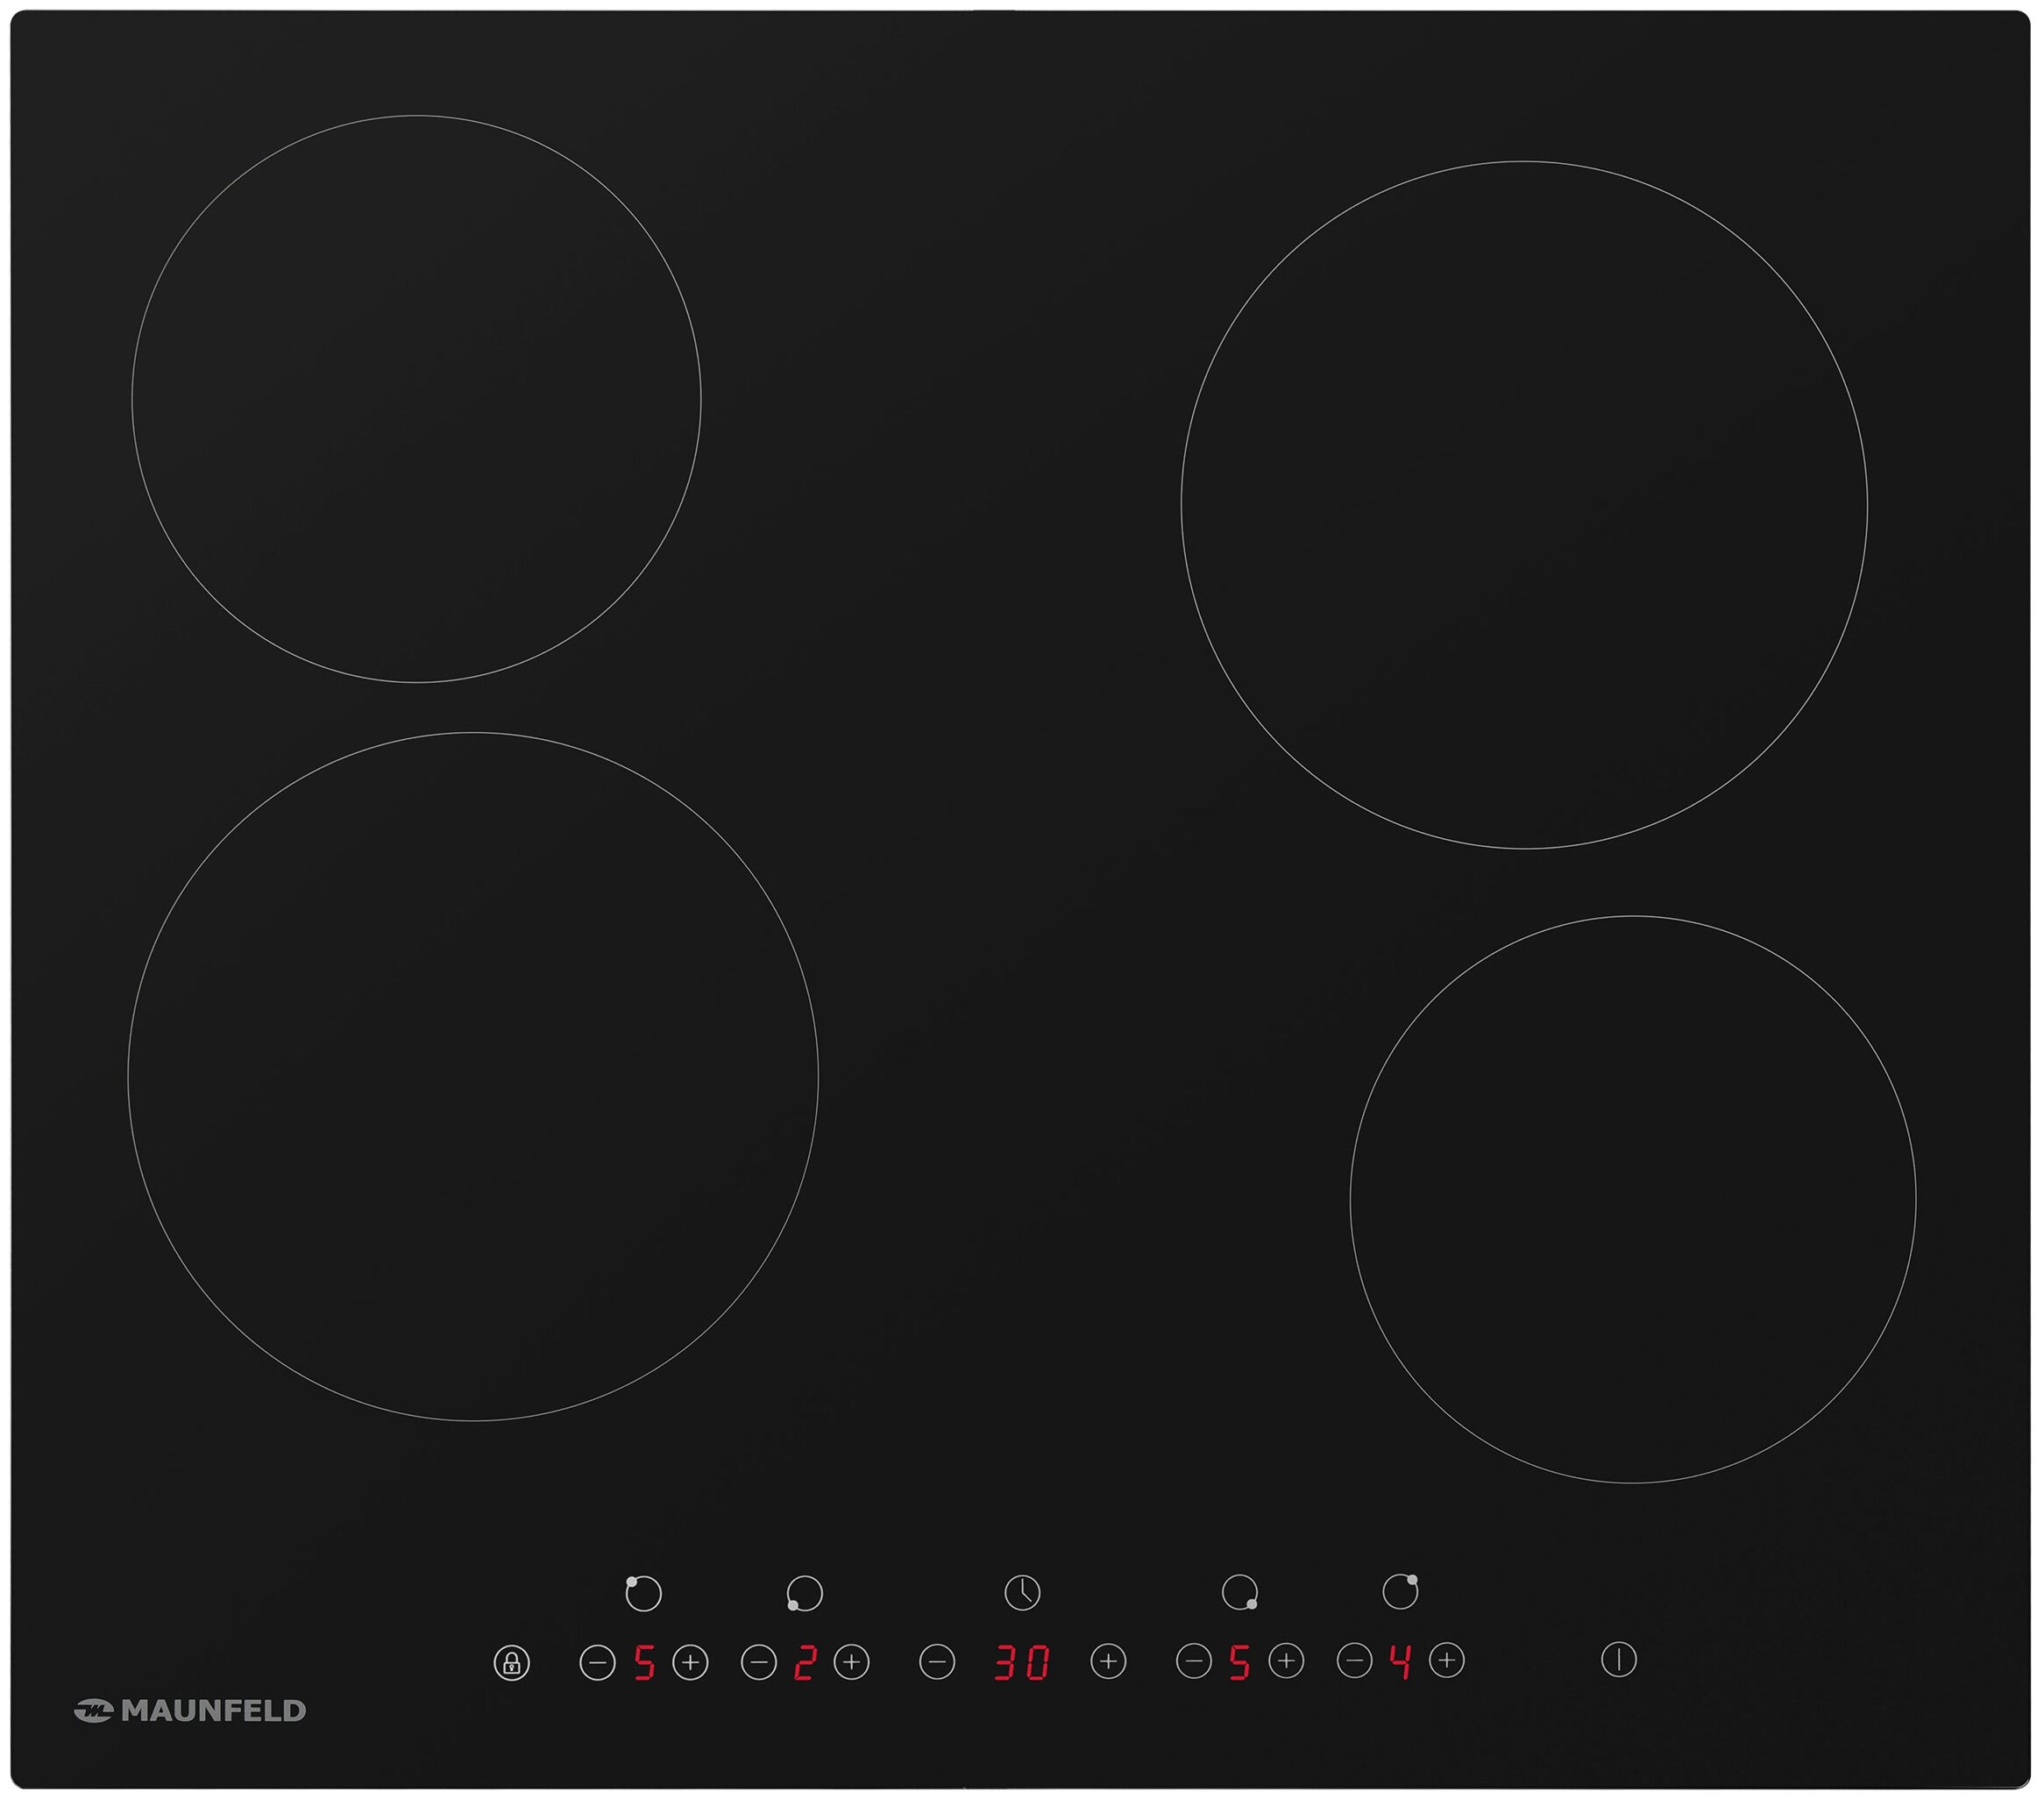Tap the 30 timer display

coord(1021,1663)
